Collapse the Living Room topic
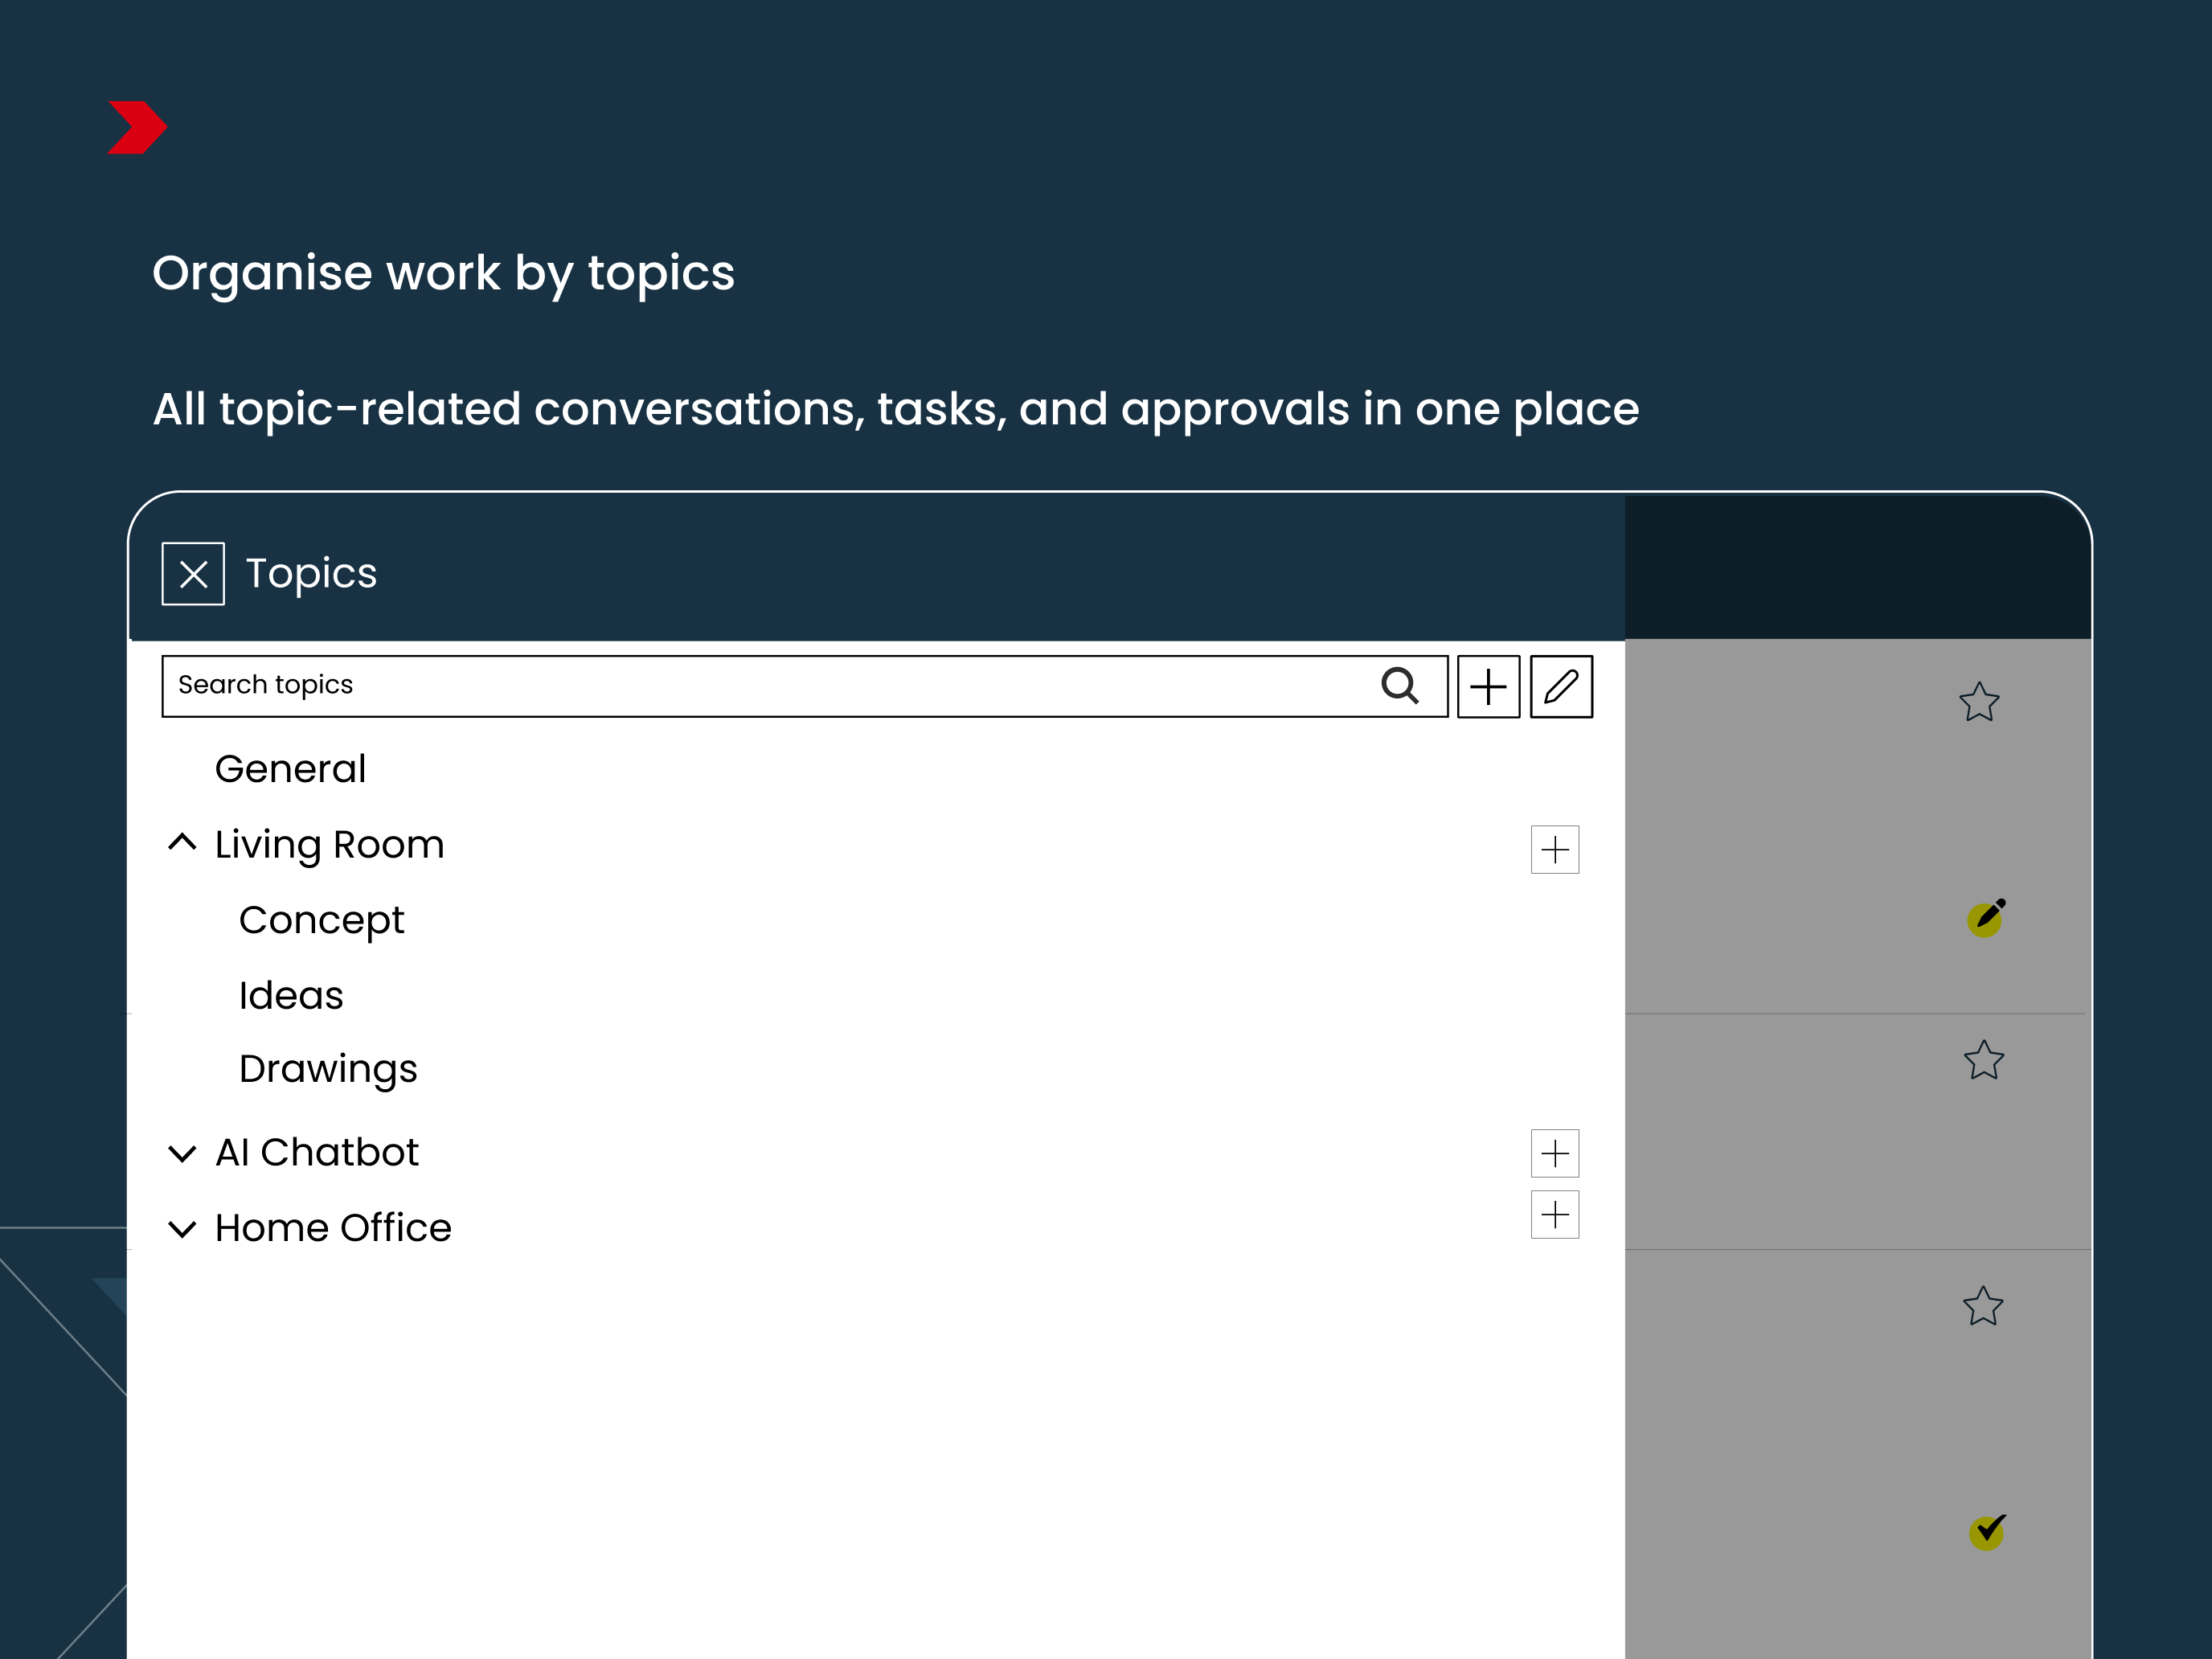The width and height of the screenshot is (2212, 1659). (x=182, y=843)
